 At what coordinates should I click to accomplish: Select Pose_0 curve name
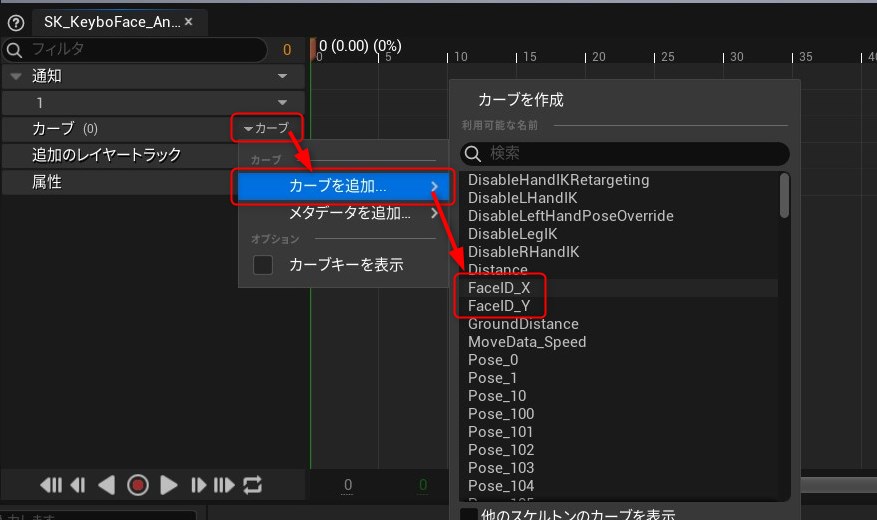[493, 360]
